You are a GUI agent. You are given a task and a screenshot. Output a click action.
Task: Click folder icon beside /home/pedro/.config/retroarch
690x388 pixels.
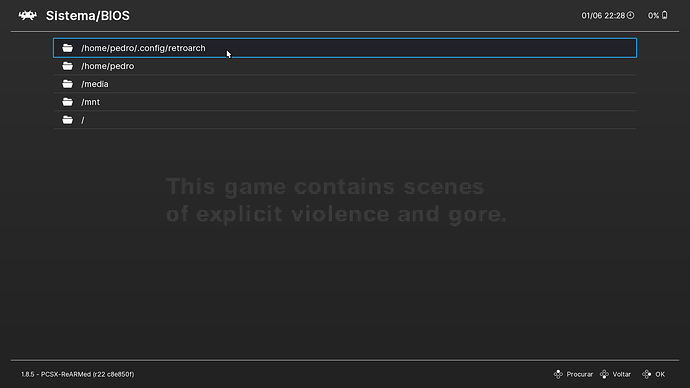click(67, 48)
